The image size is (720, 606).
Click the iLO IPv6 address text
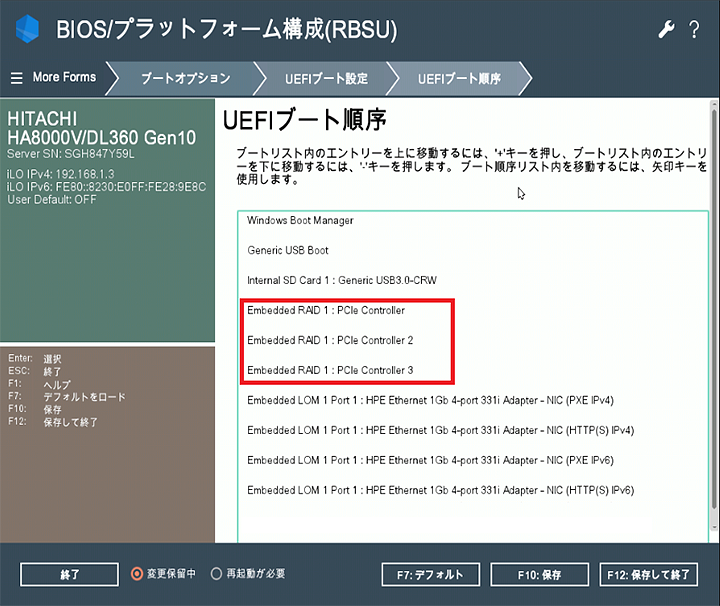pos(106,187)
